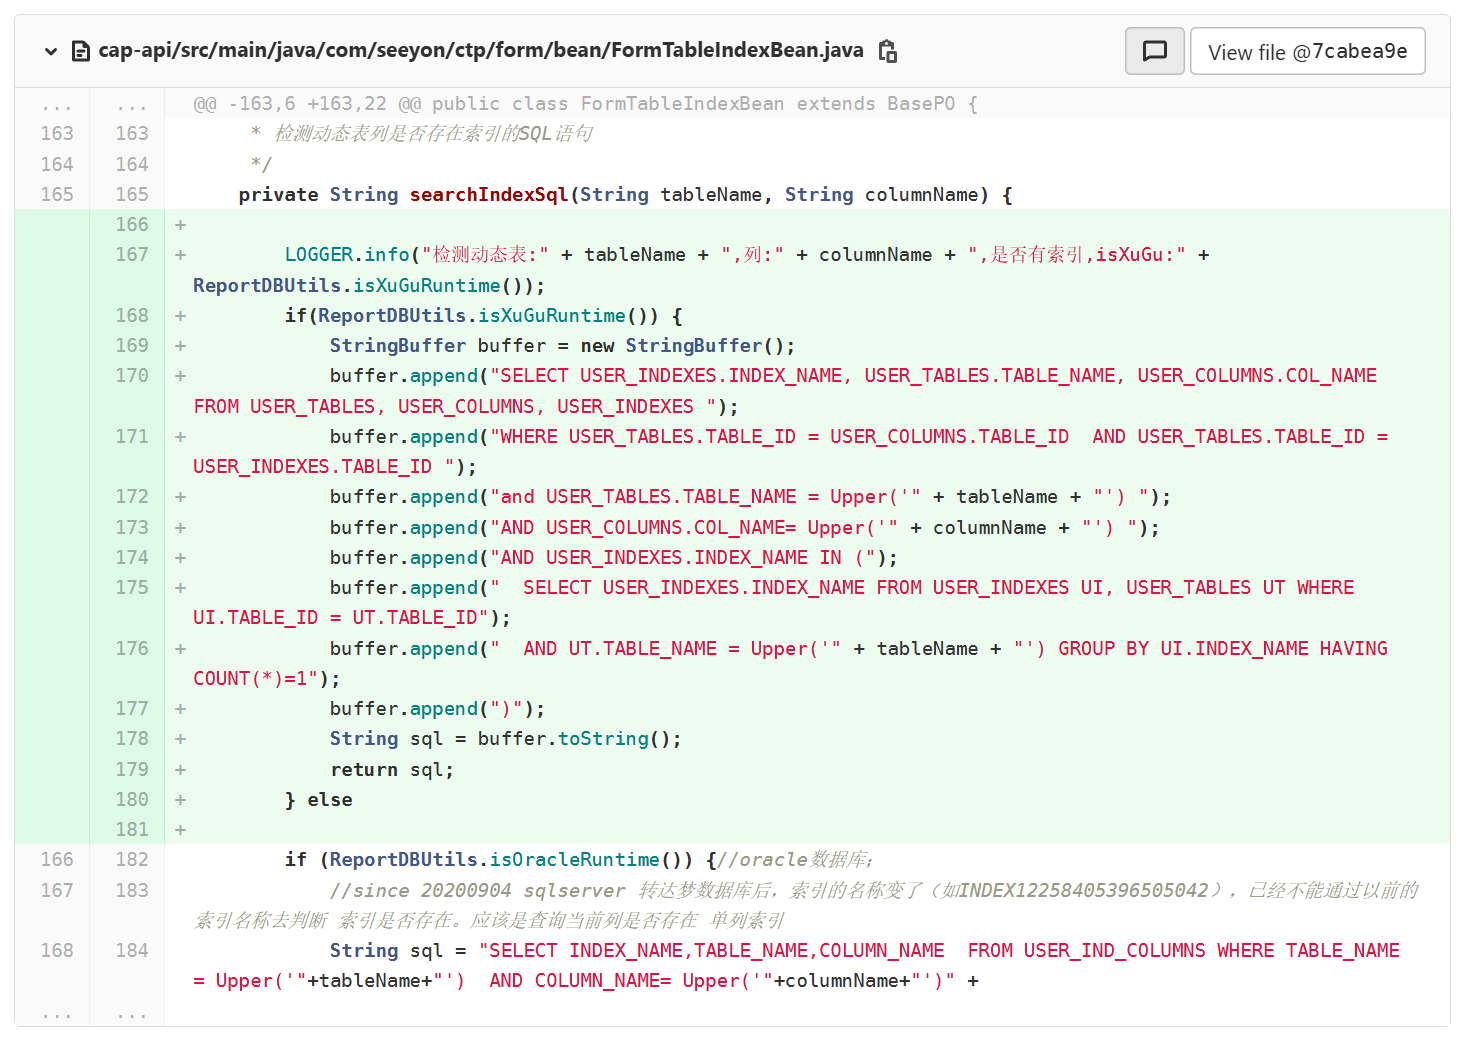Copy the file path using the clipboard icon
Image resolution: width=1469 pixels, height=1040 pixels.
pos(887,51)
